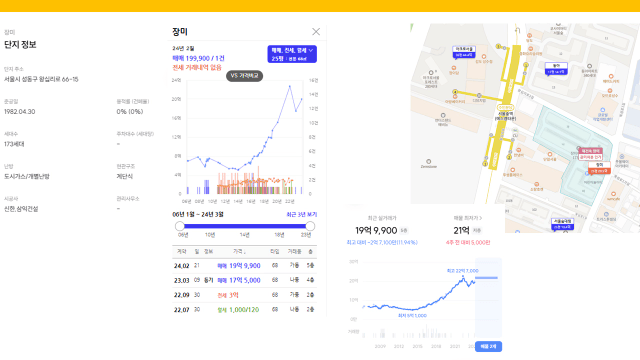Select the 22.09 전세 3억 row
Screen dimensions: 640x360
point(244,295)
